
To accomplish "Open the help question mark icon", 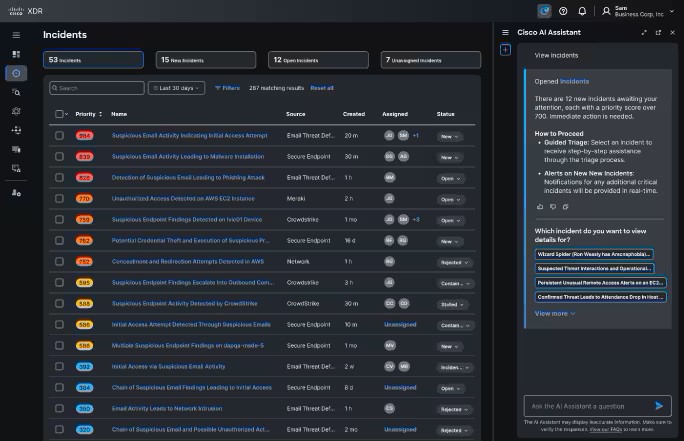I will point(563,11).
